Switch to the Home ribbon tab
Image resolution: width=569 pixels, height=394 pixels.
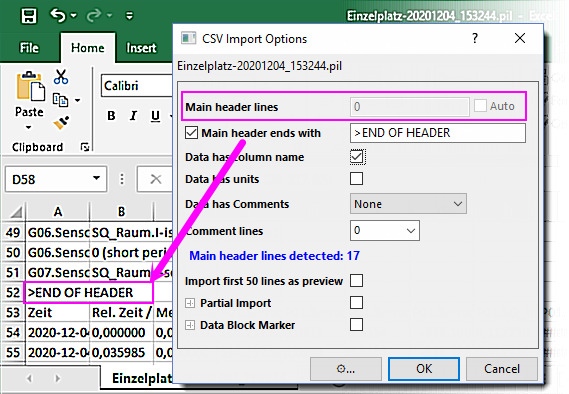tap(88, 48)
